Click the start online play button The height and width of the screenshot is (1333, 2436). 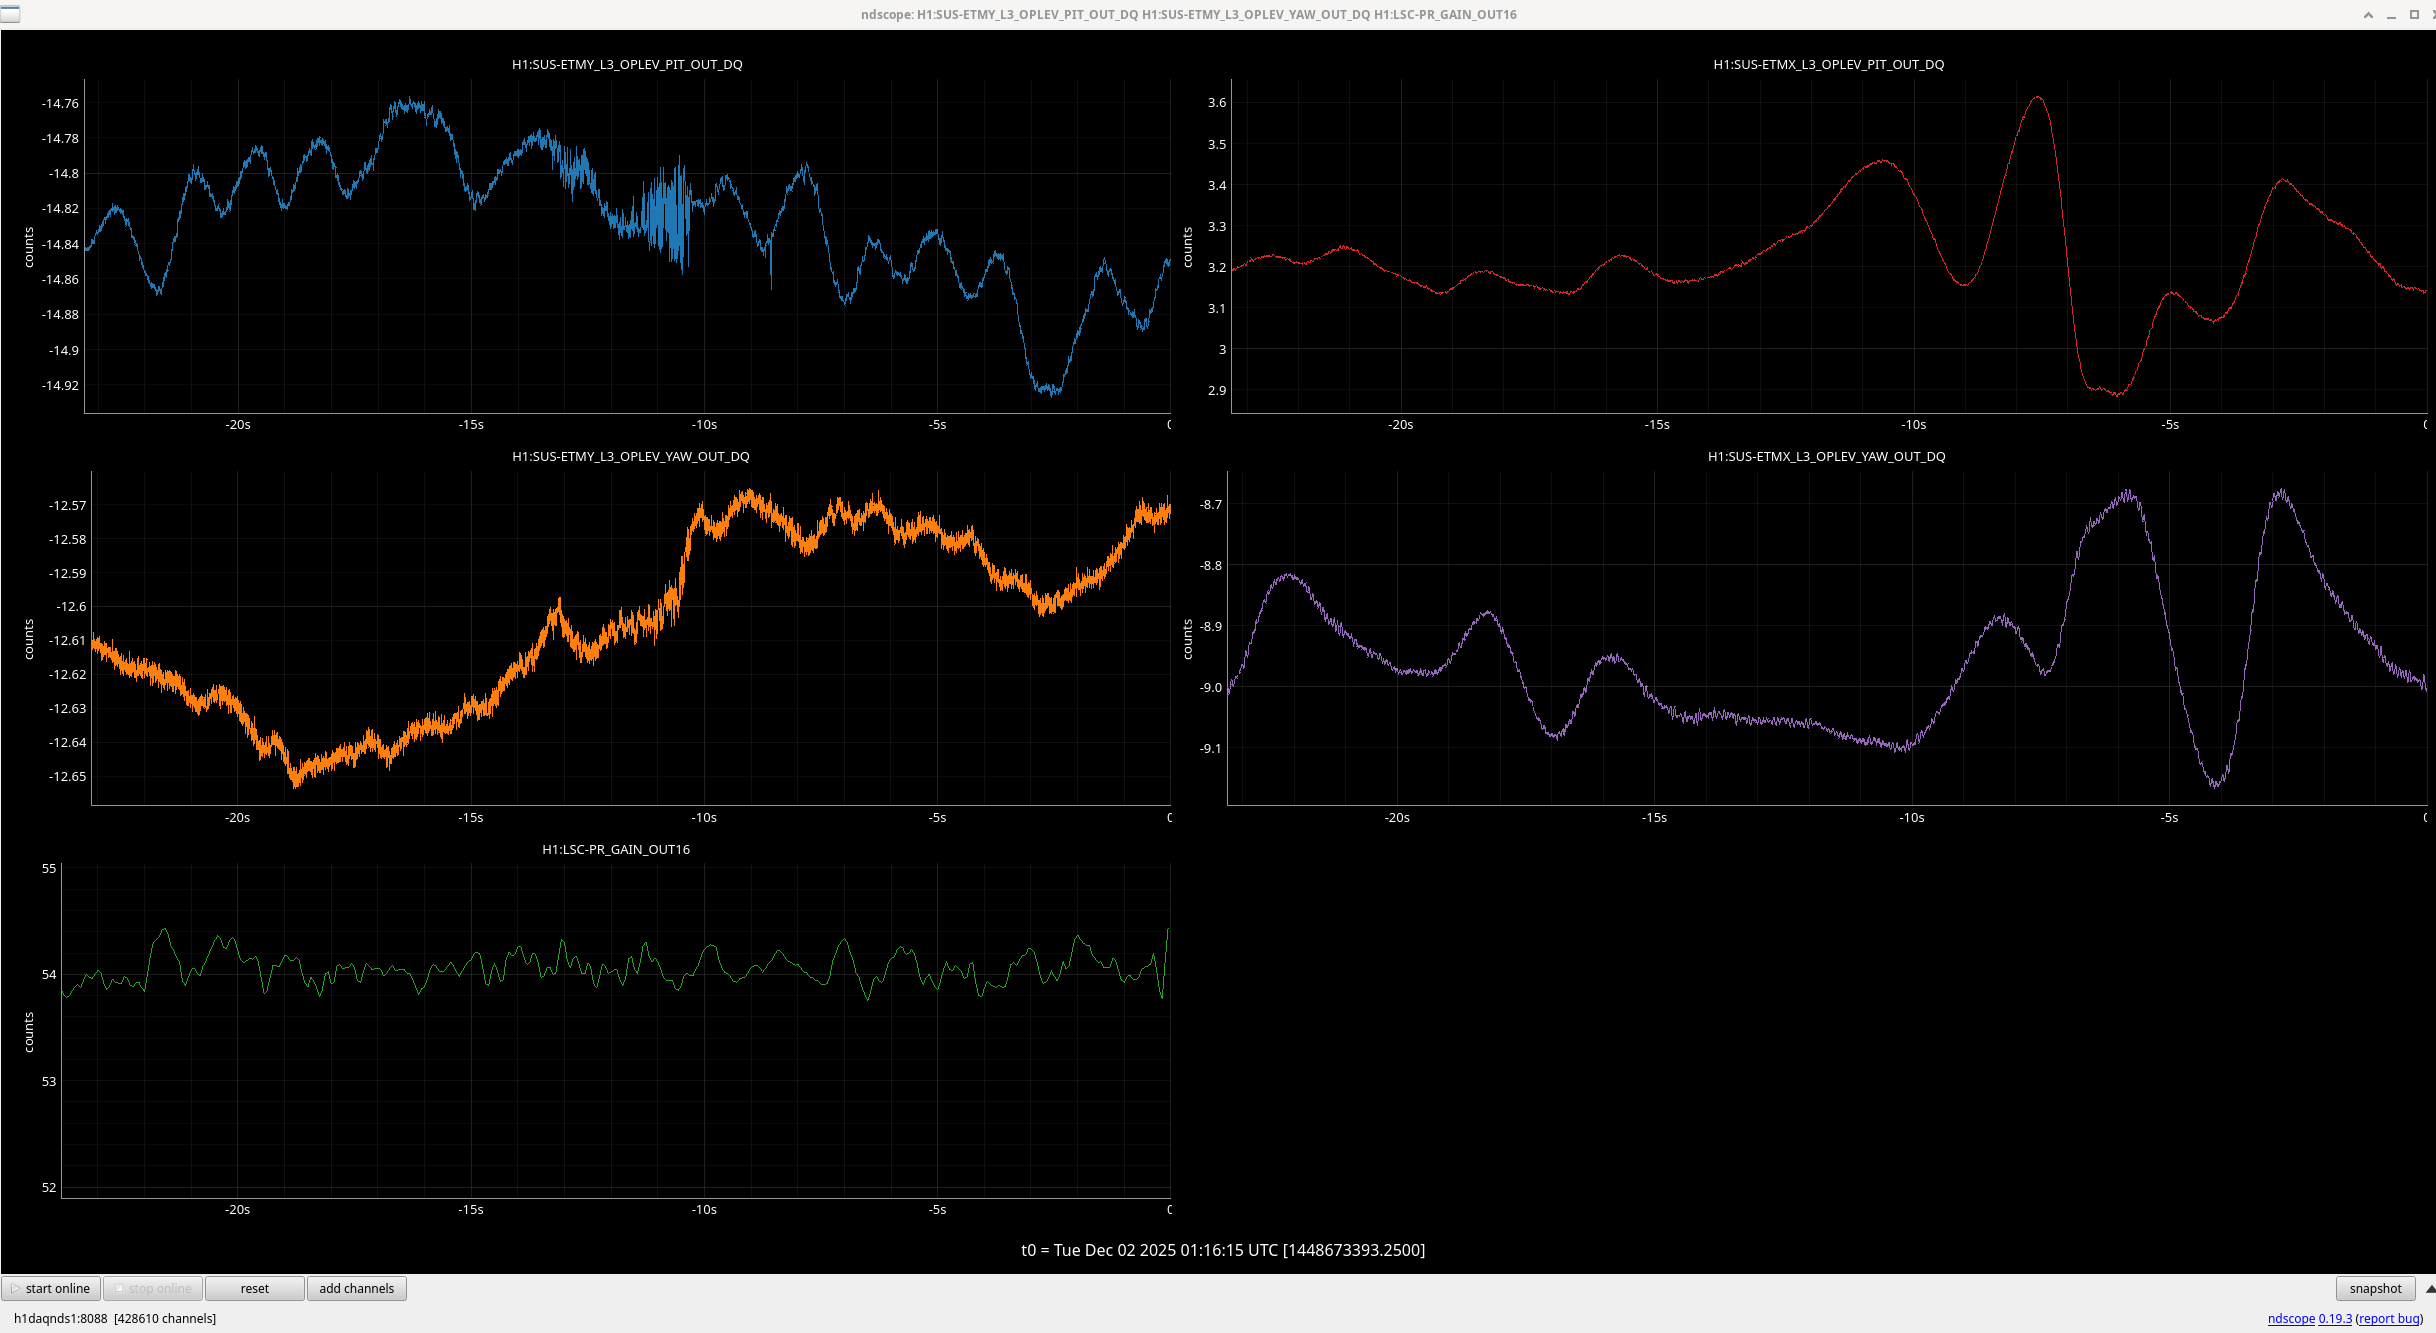pyautogui.click(x=51, y=1288)
